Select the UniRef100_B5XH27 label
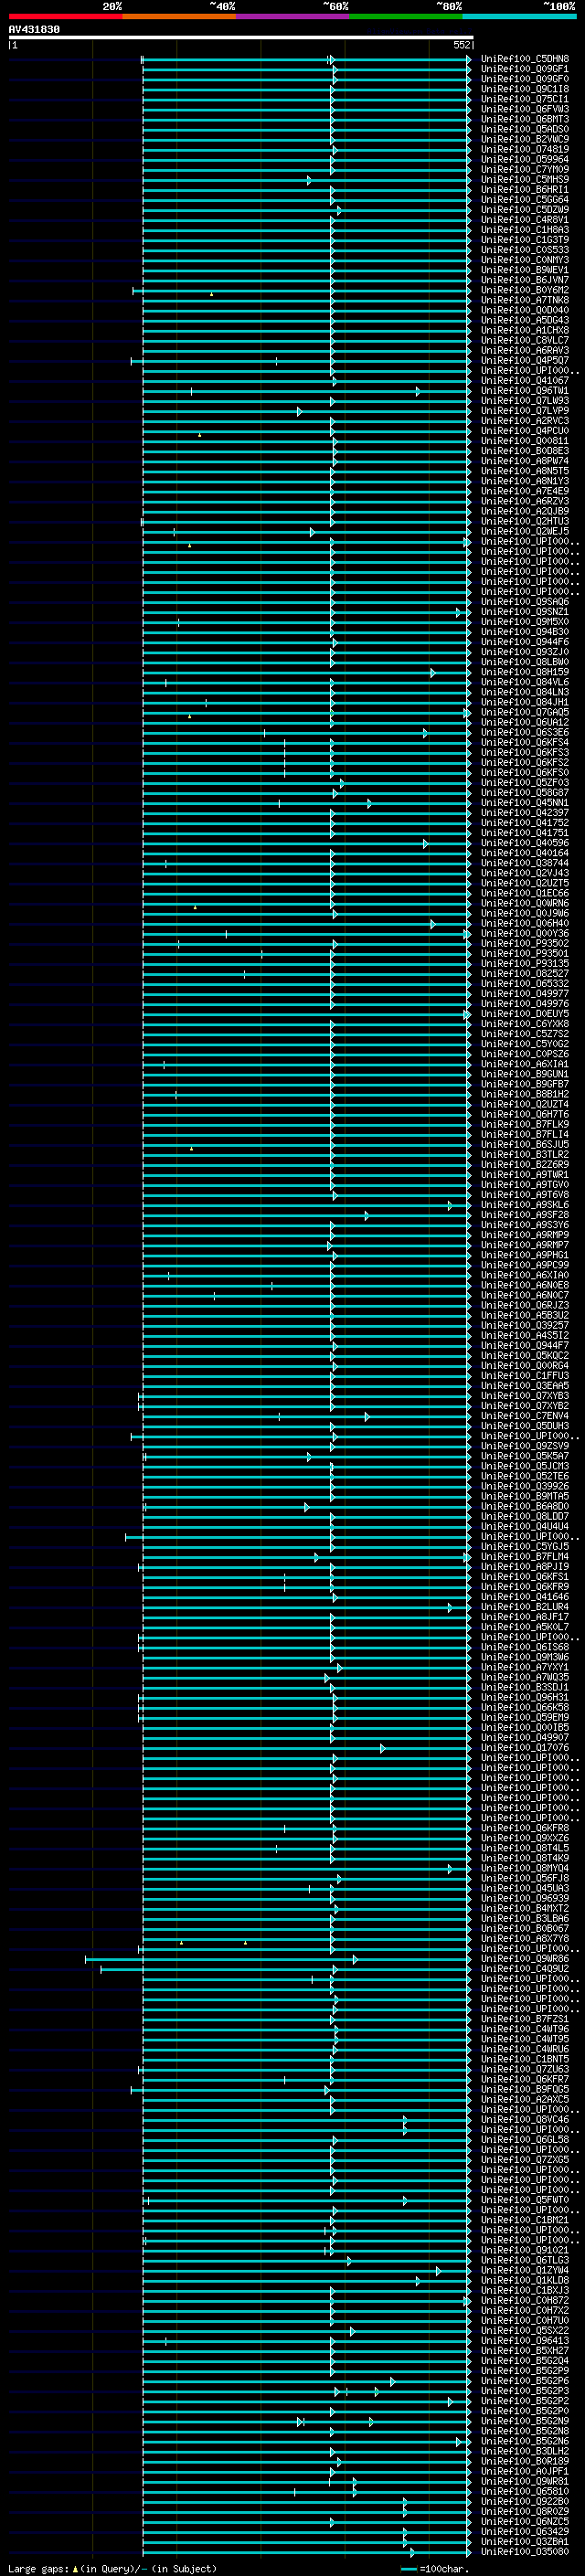Viewport: 585px width, 2576px height. point(525,2350)
